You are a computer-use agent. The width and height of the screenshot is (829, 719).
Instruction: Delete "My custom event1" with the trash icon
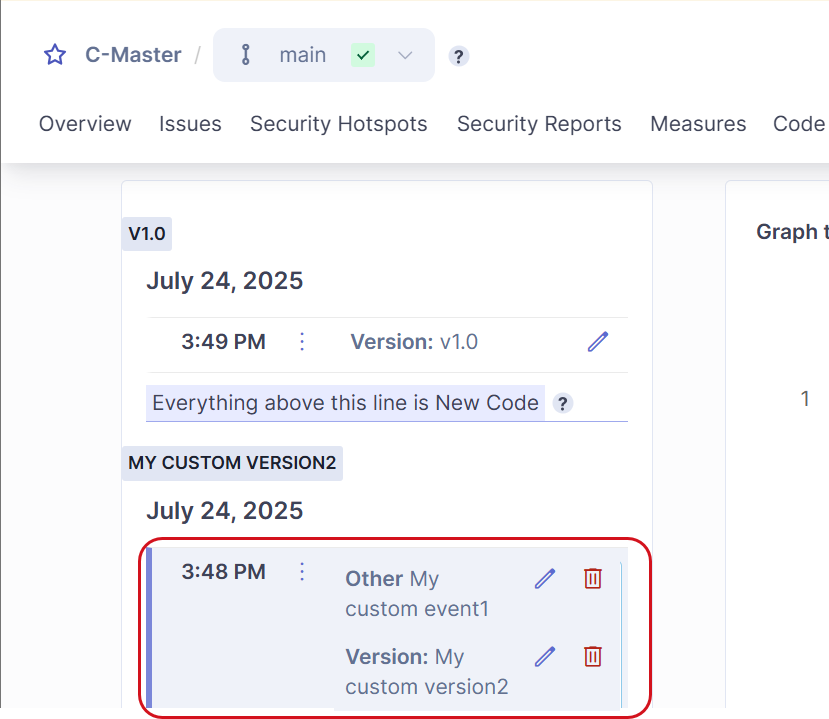(x=592, y=578)
